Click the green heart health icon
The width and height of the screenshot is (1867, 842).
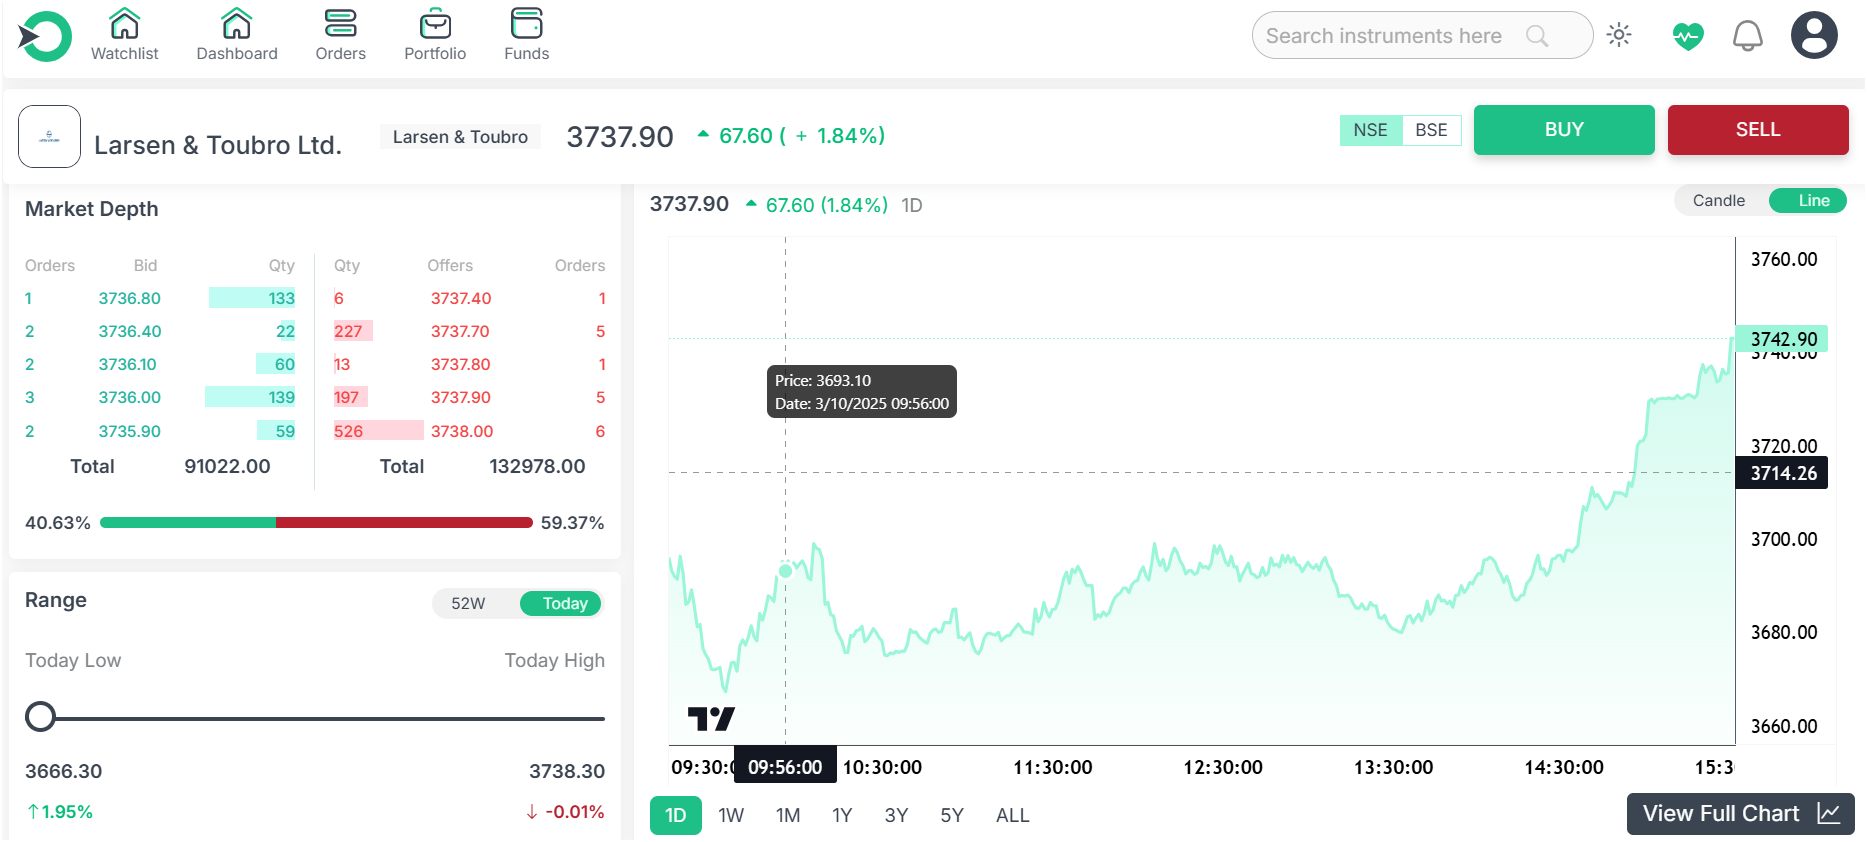tap(1688, 36)
